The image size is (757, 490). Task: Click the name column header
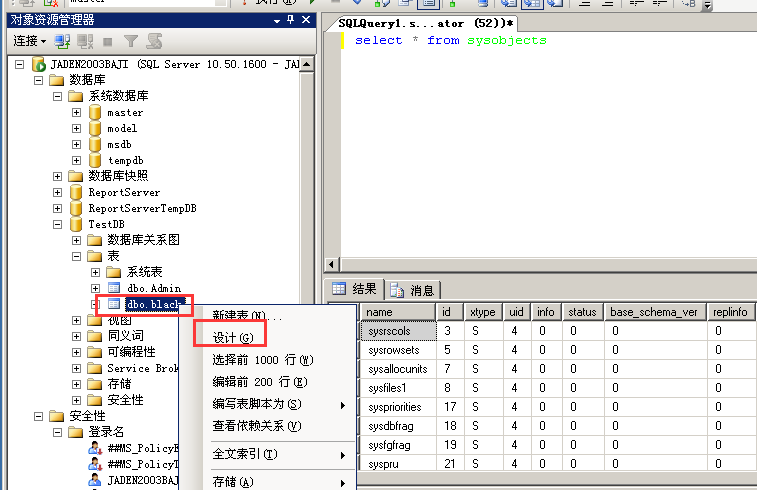tap(398, 312)
